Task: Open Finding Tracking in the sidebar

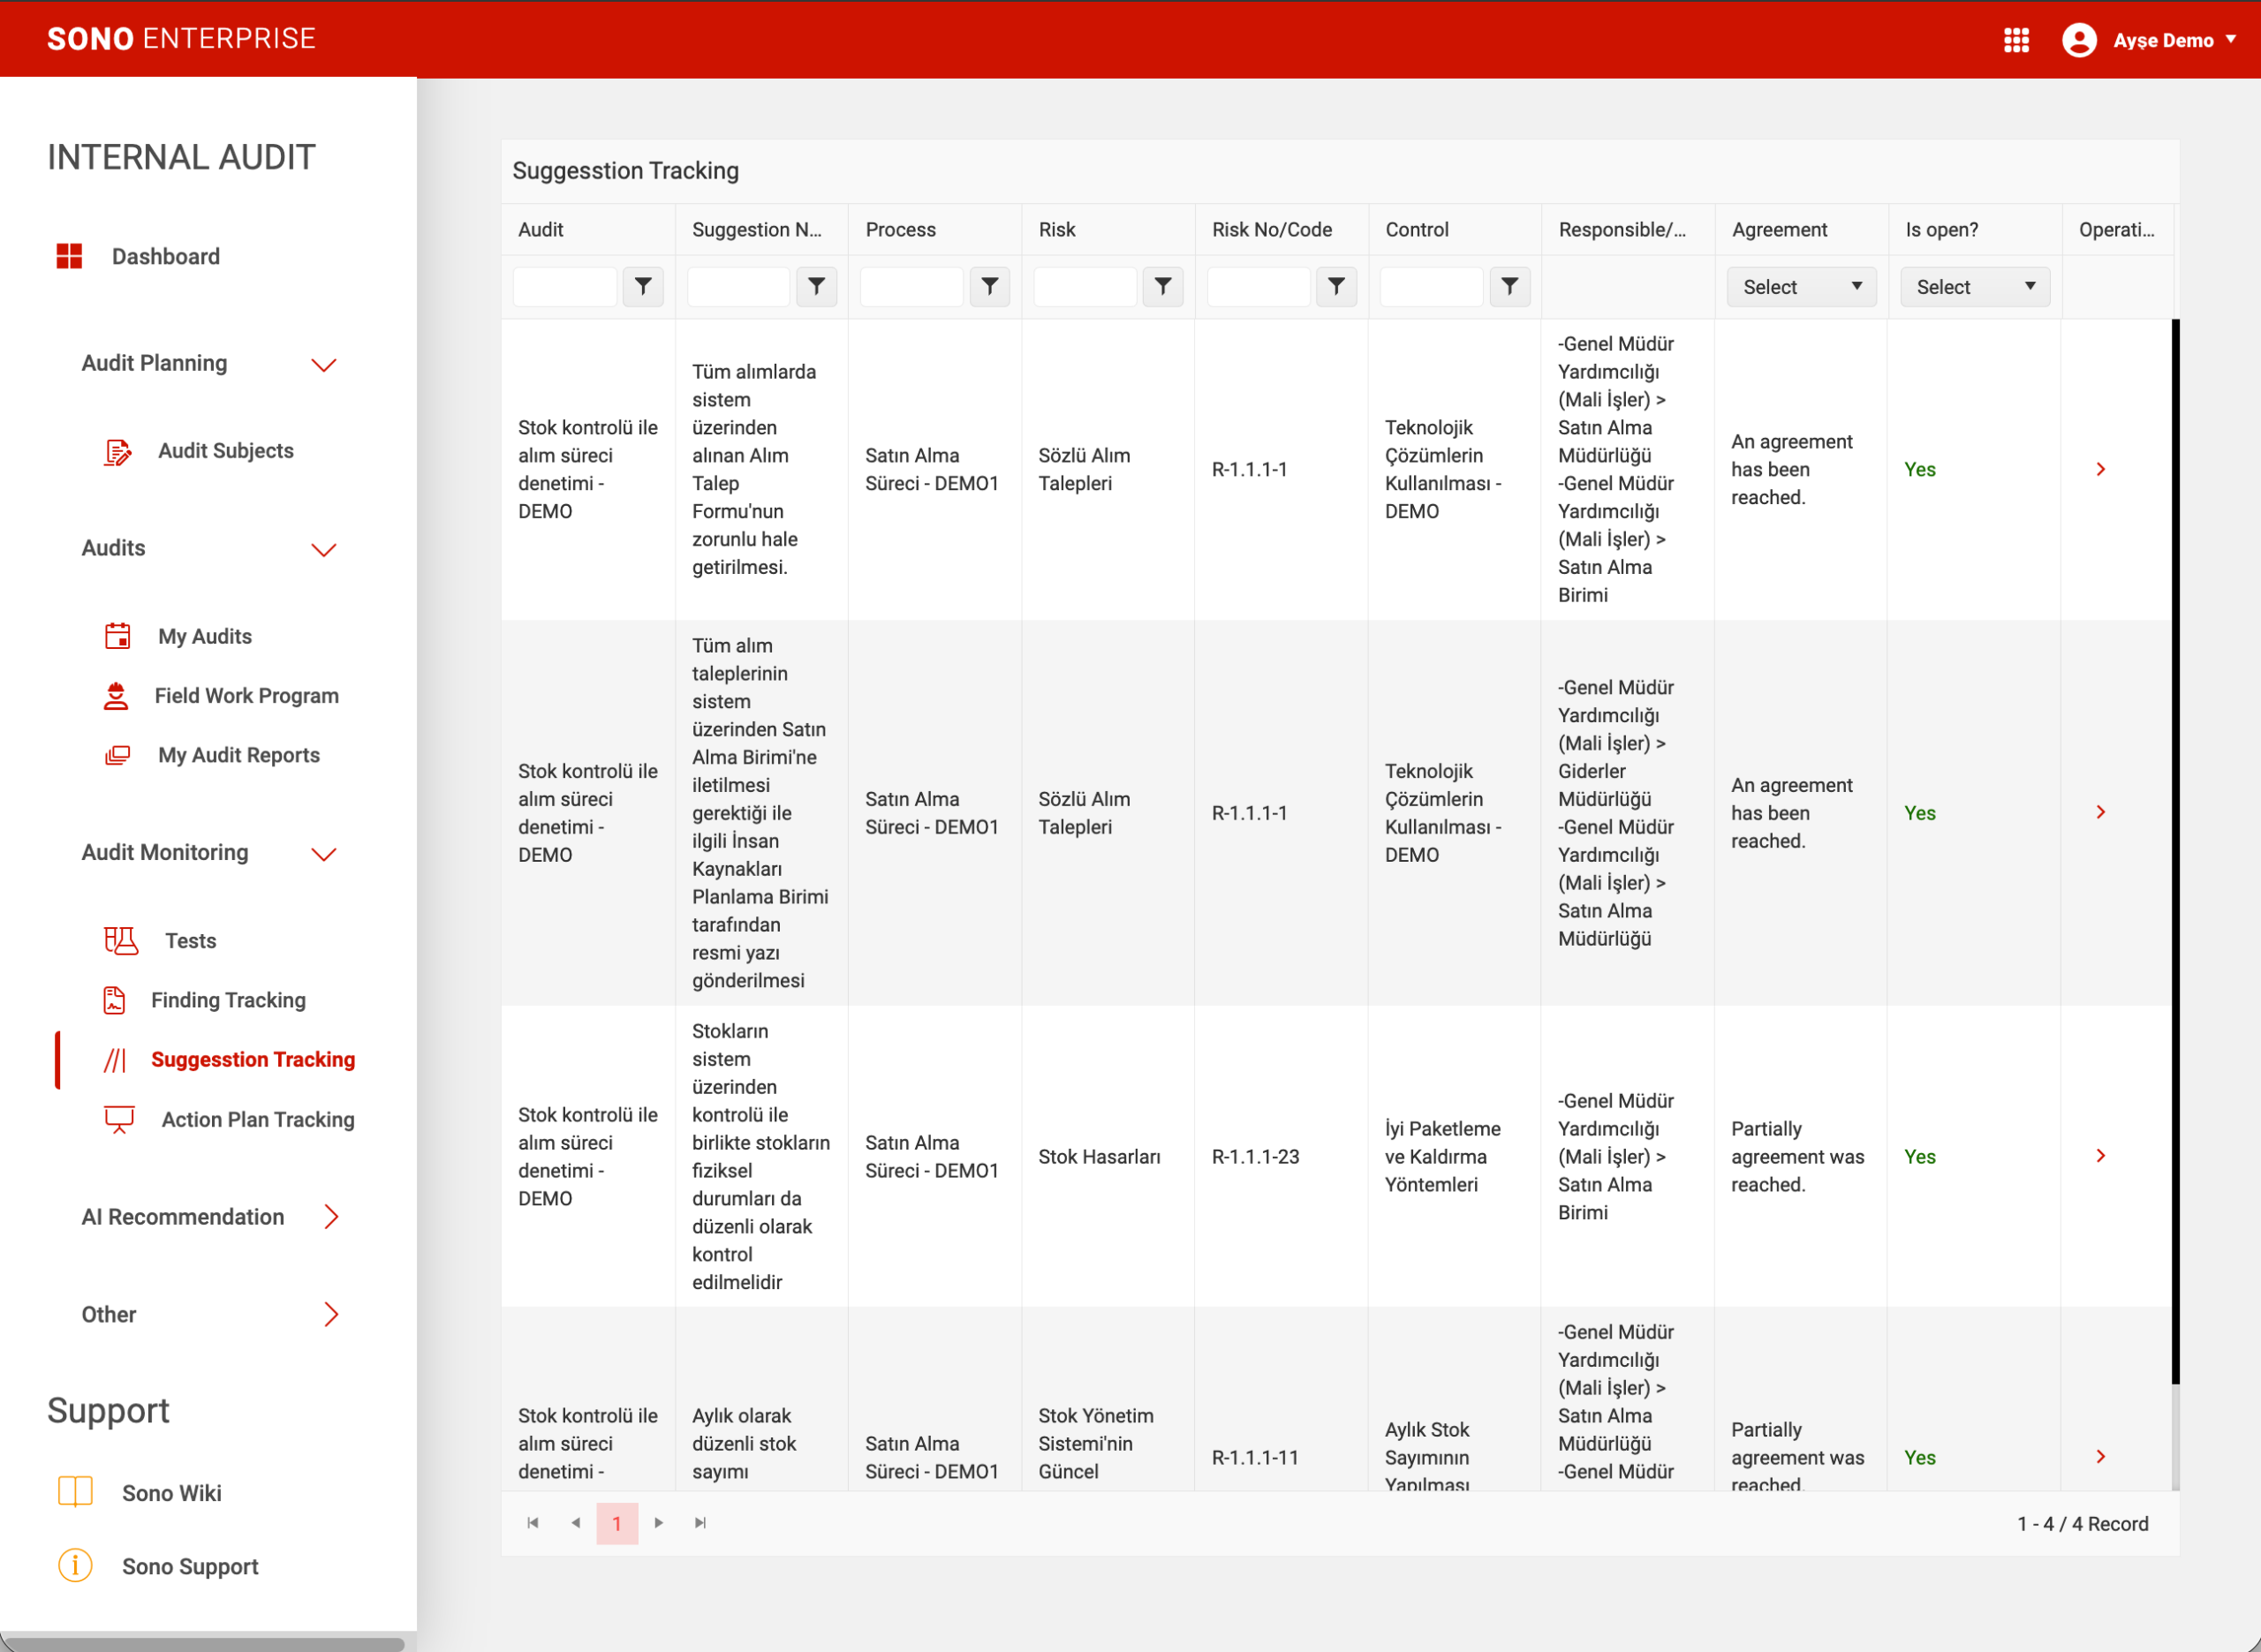Action: click(x=228, y=1000)
